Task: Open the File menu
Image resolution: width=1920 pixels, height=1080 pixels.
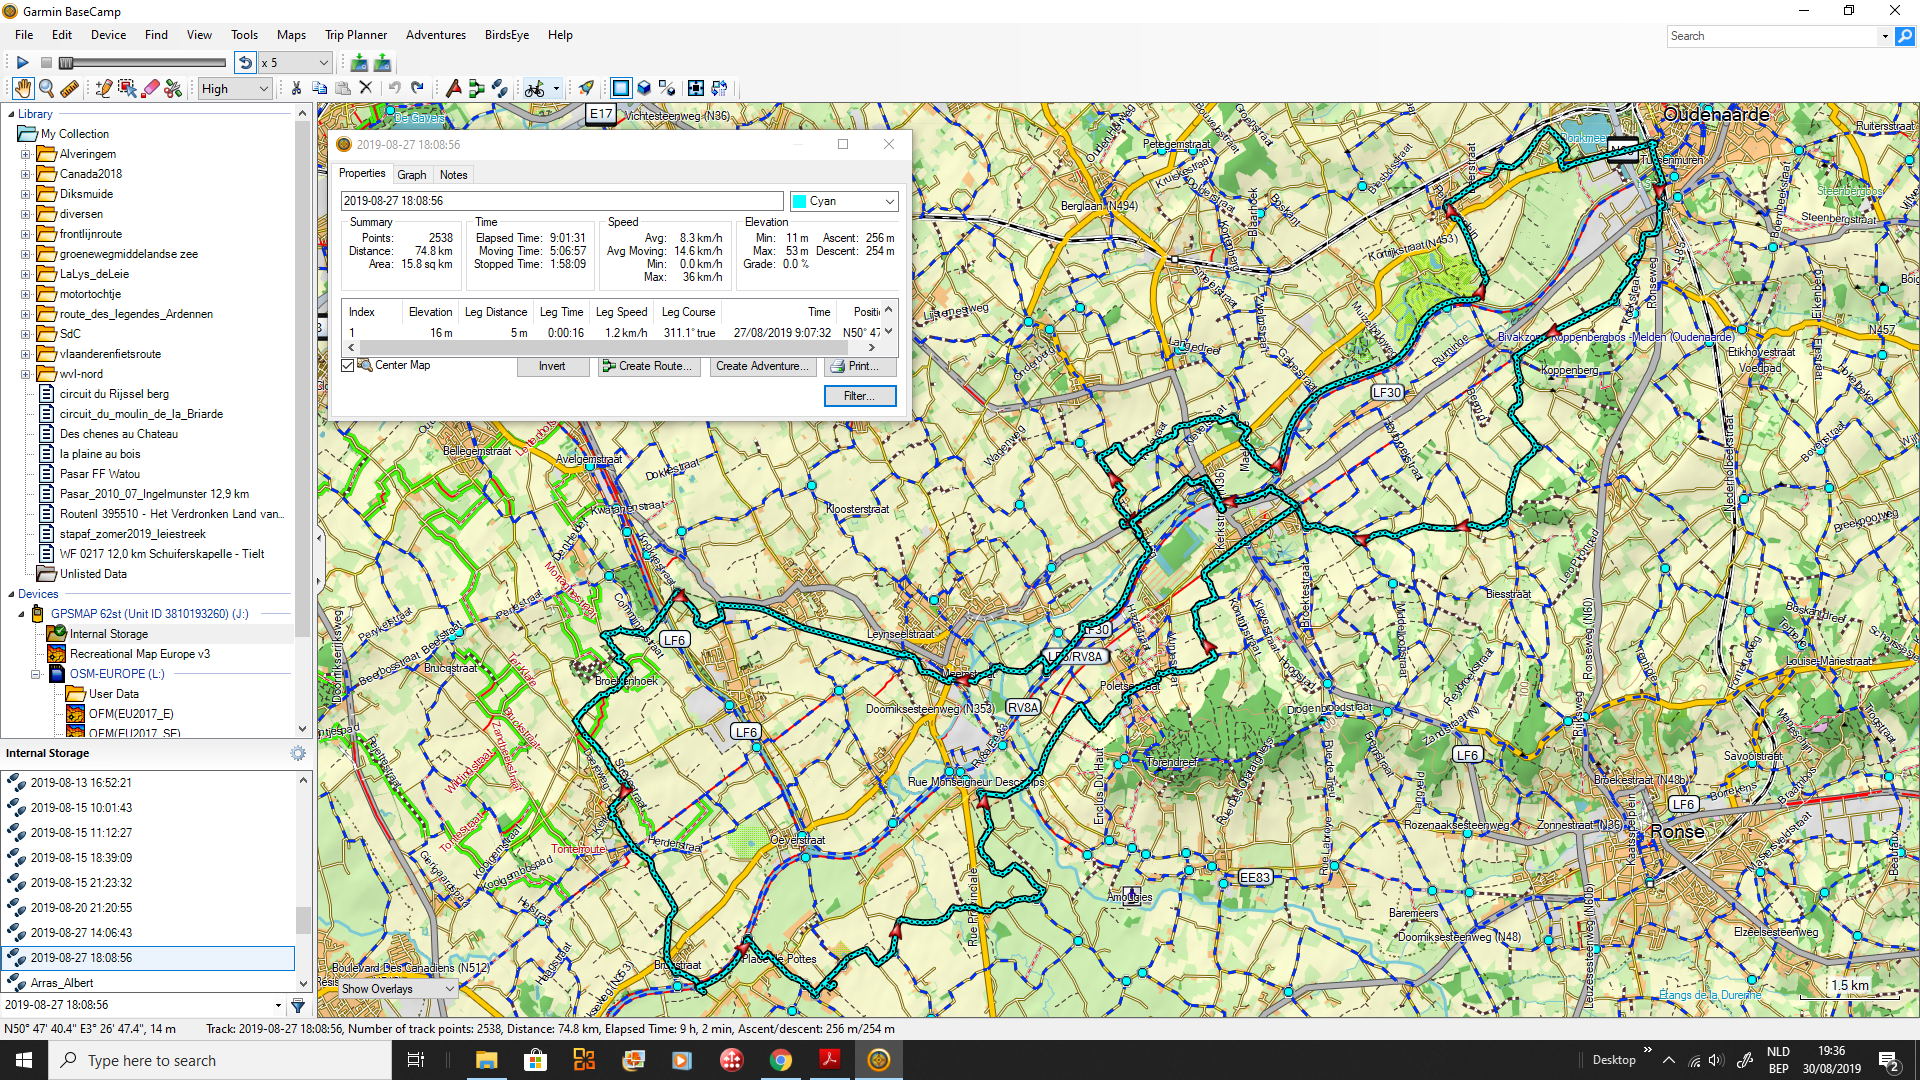Action: 24,35
